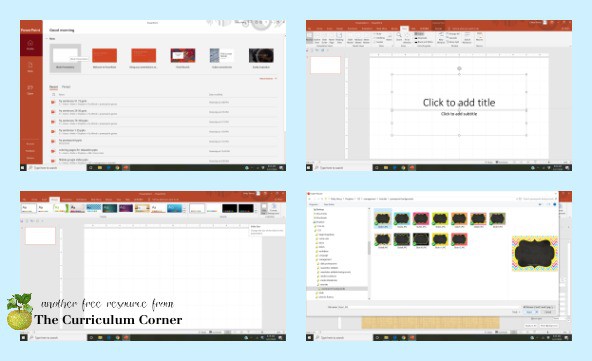592x361 pixels.
Task: Open Slide Sorter view from the View ribbon
Action: [324, 39]
